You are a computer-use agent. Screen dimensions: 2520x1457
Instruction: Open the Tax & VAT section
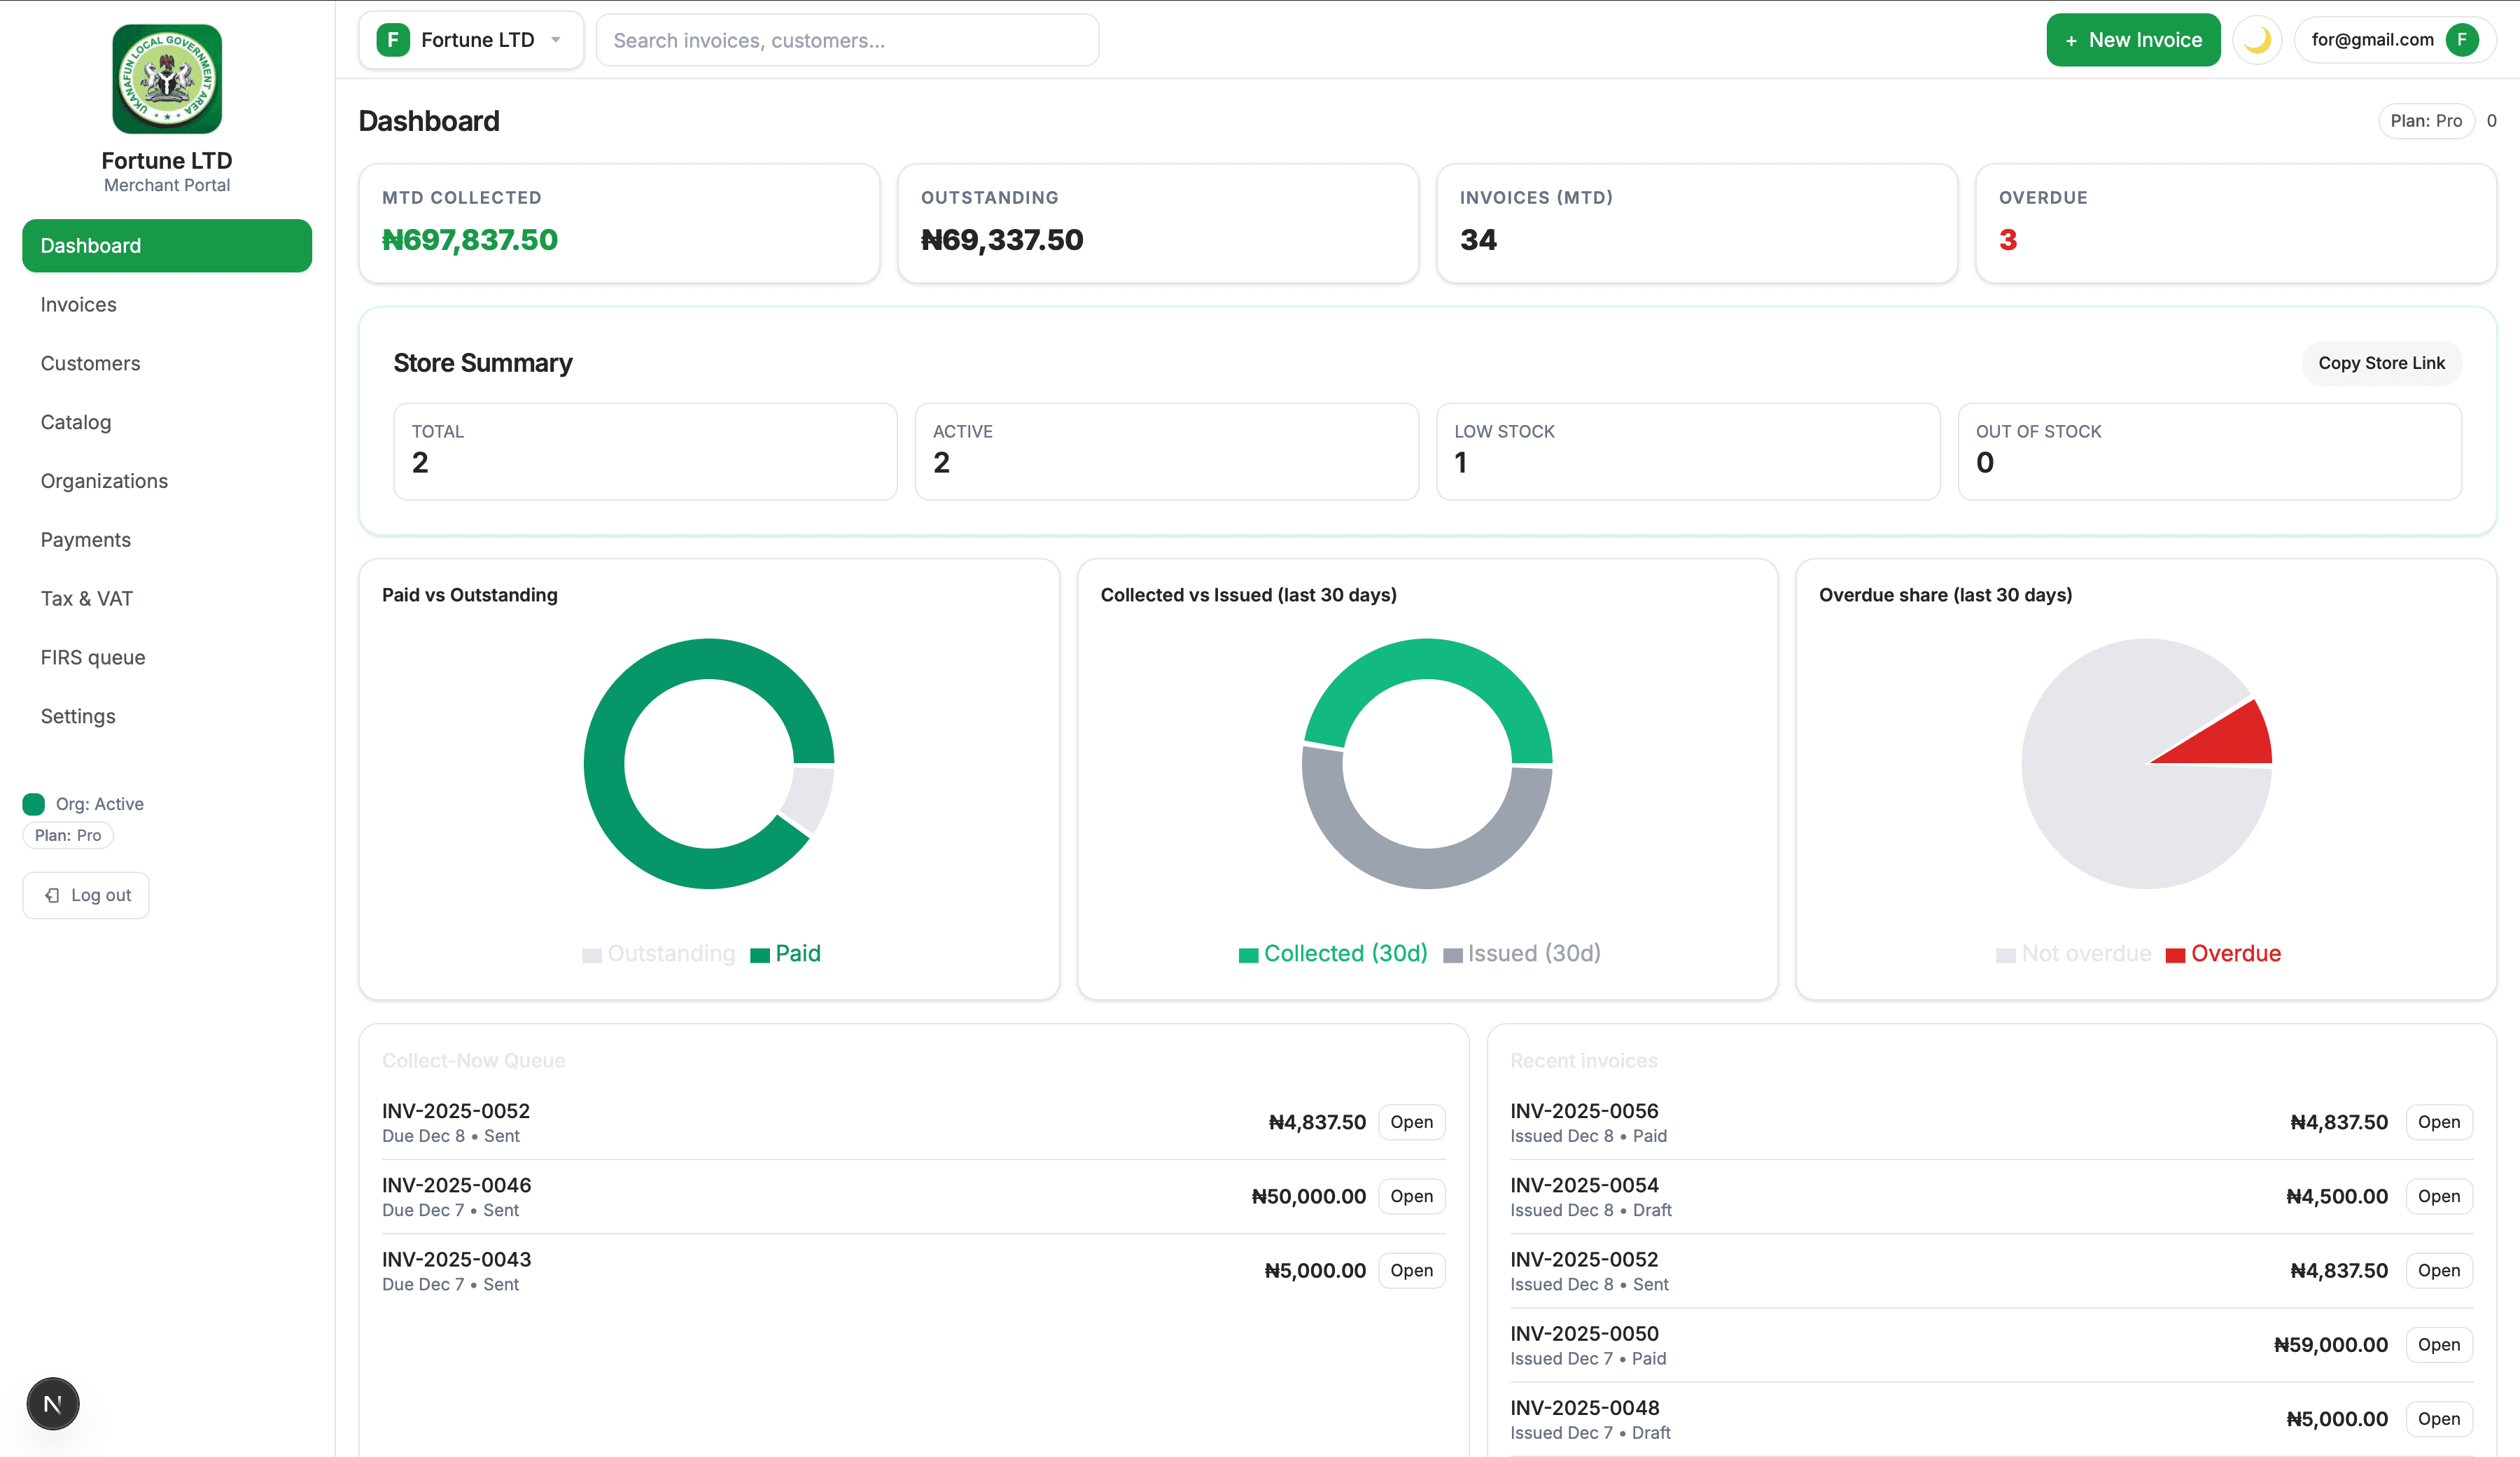[x=87, y=598]
